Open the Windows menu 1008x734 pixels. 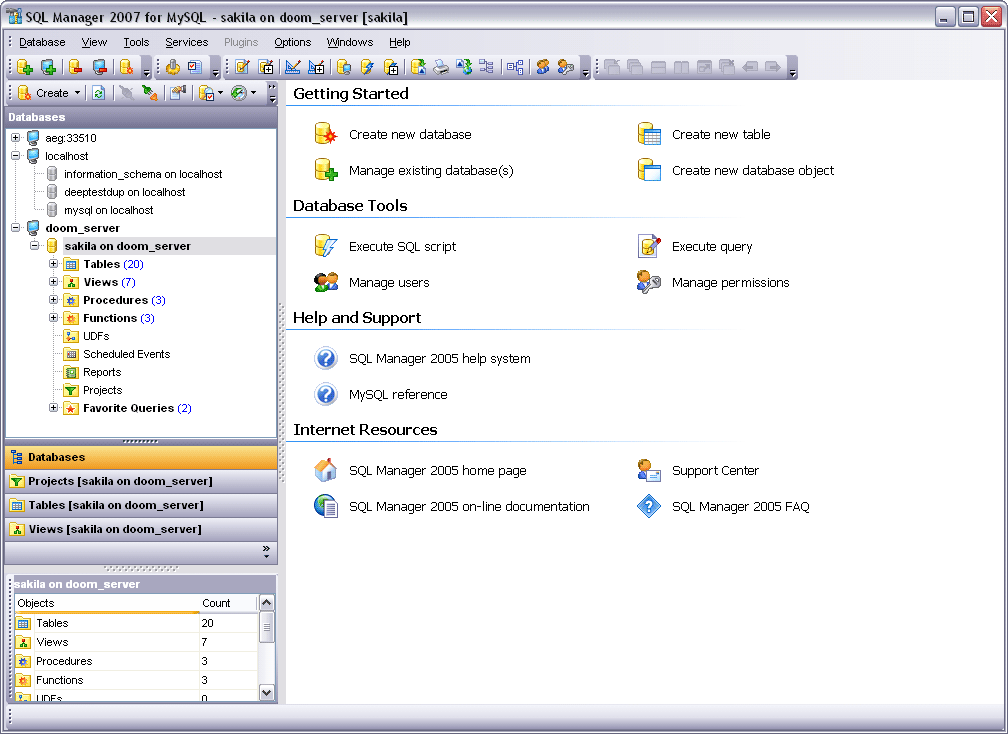(350, 42)
